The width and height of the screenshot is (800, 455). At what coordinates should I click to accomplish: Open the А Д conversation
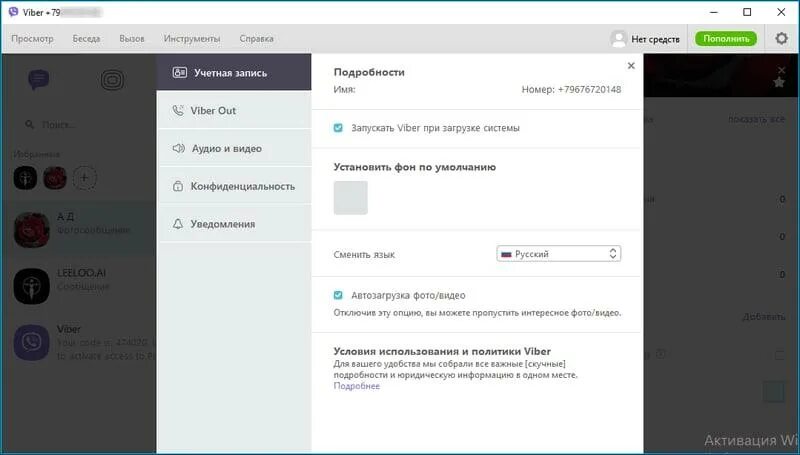[x=79, y=228]
